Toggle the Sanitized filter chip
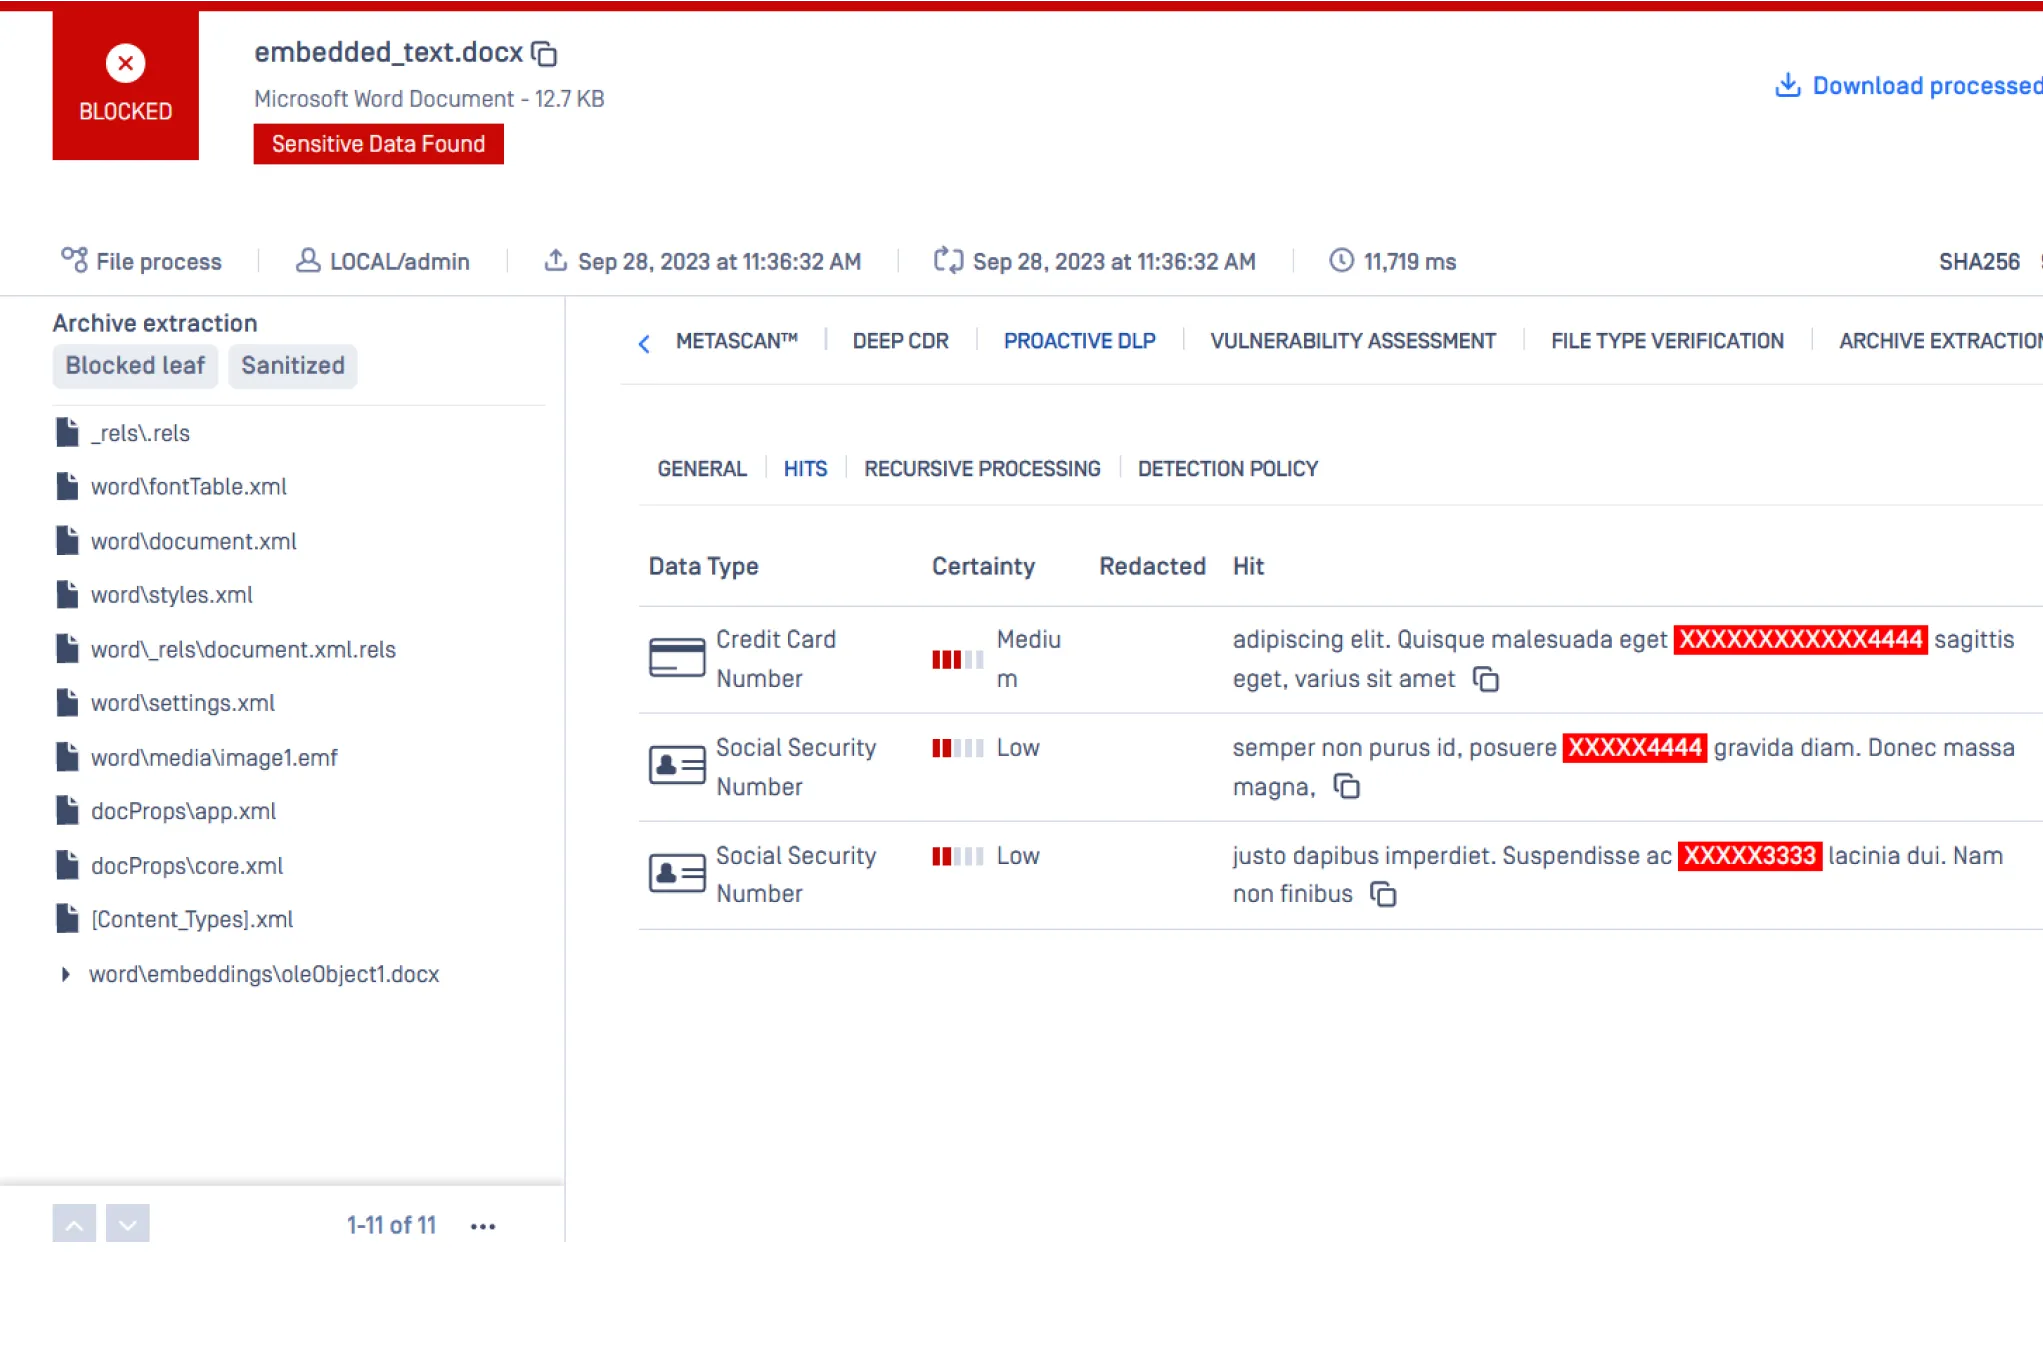 pos(292,366)
